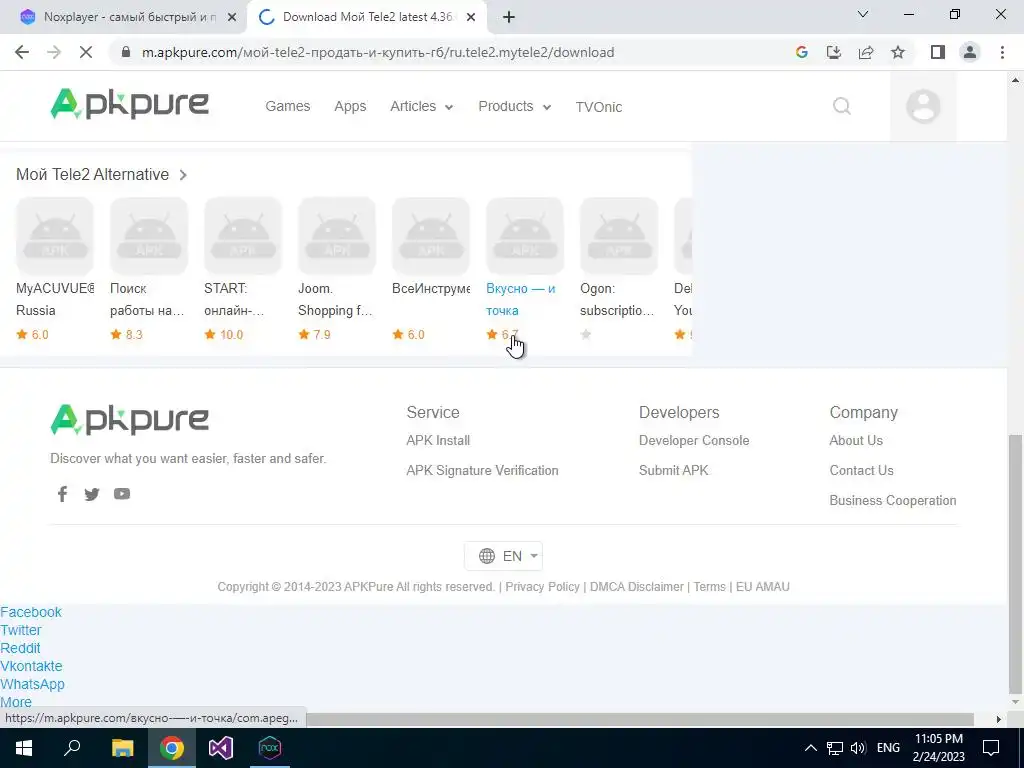Click the Vkontakte share link
Viewport: 1024px width, 768px height.
point(31,666)
